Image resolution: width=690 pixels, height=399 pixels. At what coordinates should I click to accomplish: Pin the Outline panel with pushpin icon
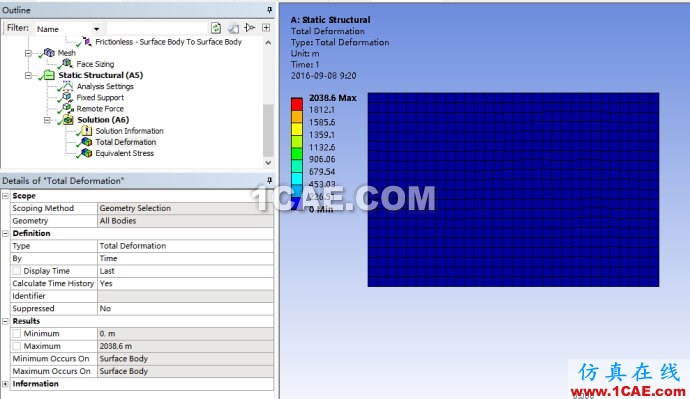click(269, 10)
